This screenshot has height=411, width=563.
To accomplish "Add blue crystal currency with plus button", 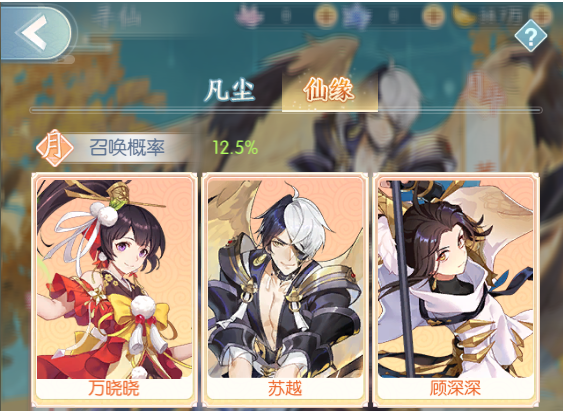I will pyautogui.click(x=434, y=17).
